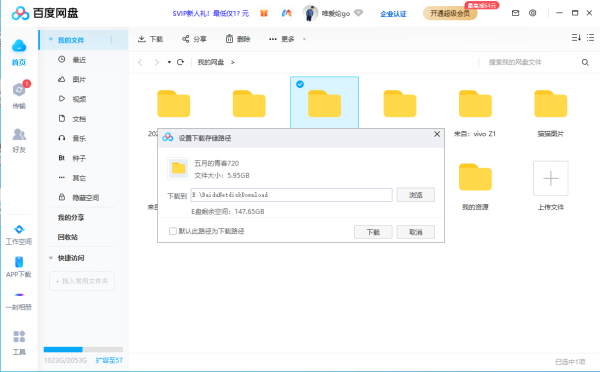Screen dimensions: 600x372
Task: Click the 取消 button in dialog
Action: pos(416,232)
